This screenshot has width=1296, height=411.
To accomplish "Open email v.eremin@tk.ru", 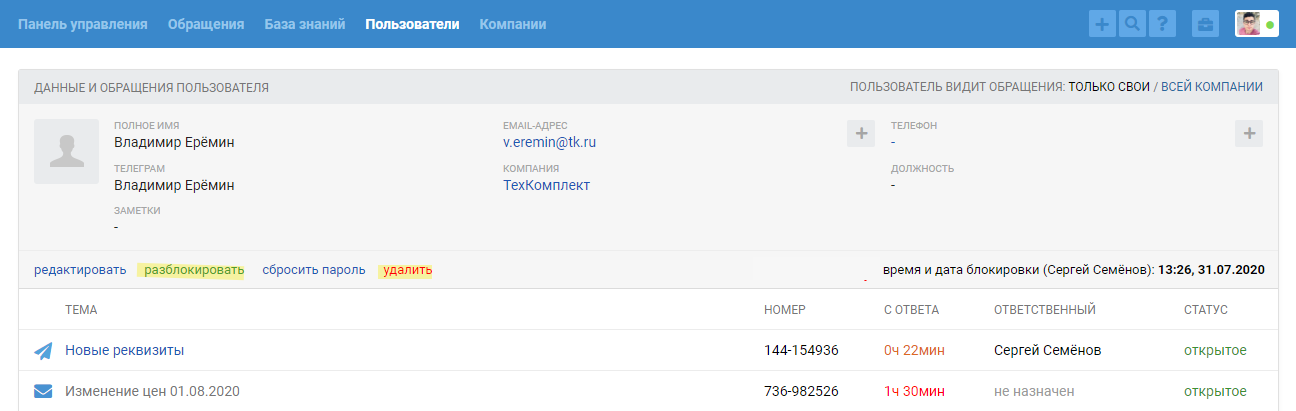I will pos(550,142).
